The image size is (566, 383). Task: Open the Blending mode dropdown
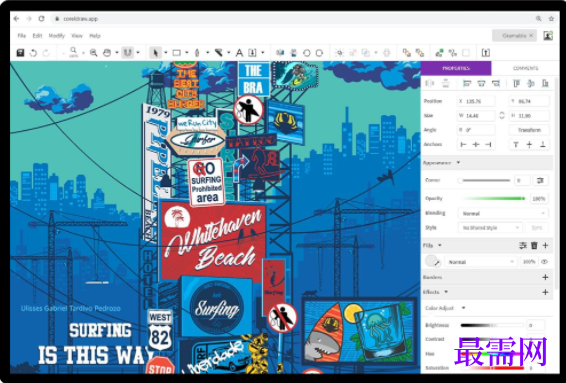(x=503, y=213)
